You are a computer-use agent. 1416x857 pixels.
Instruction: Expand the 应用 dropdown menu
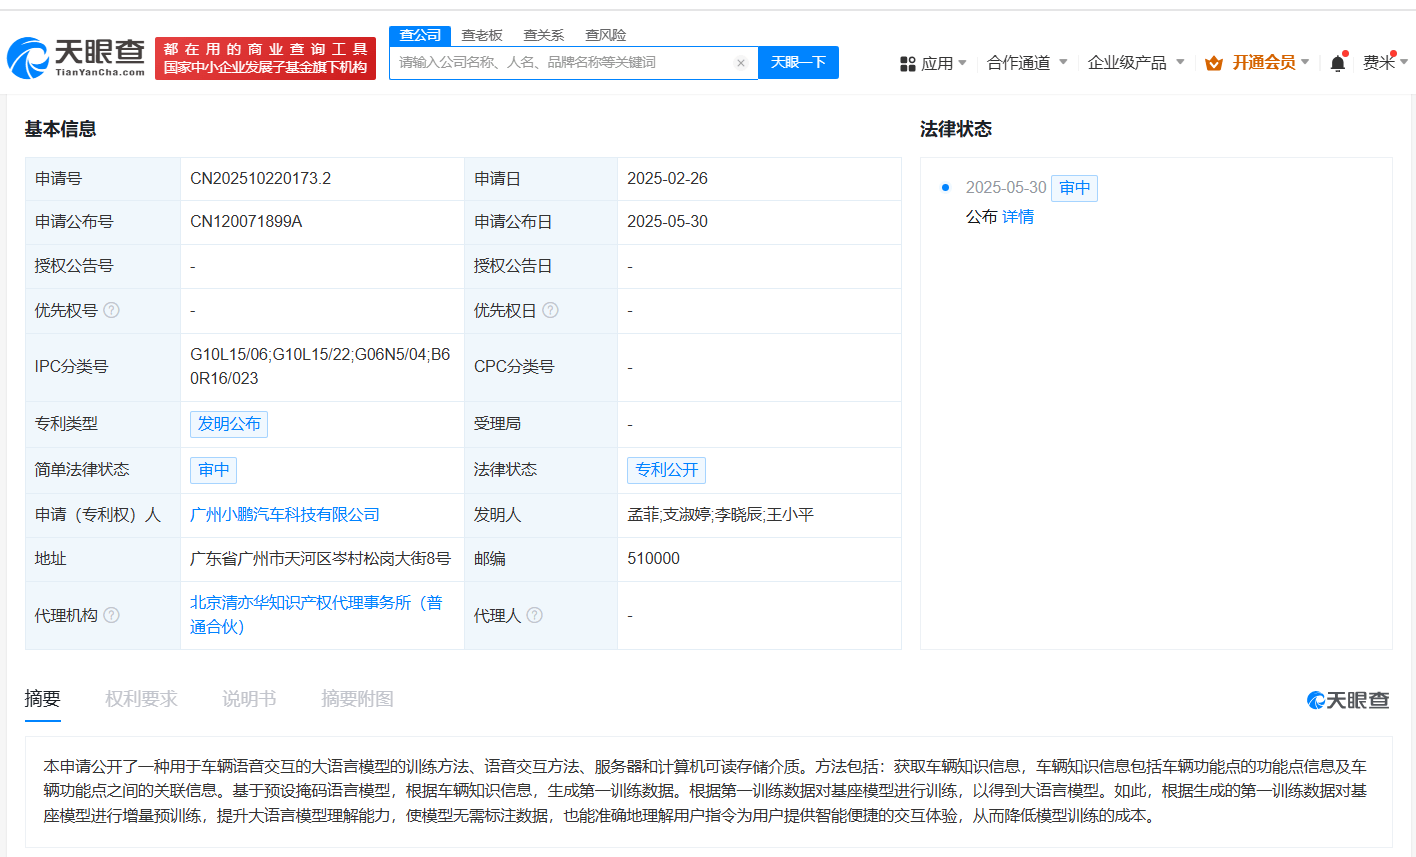(x=933, y=63)
